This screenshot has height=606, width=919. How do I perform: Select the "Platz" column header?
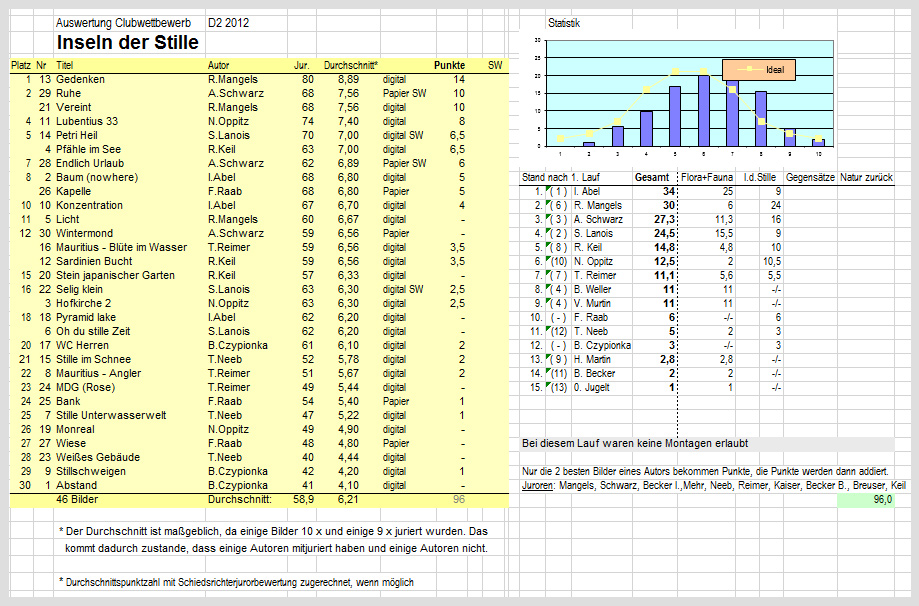click(21, 65)
